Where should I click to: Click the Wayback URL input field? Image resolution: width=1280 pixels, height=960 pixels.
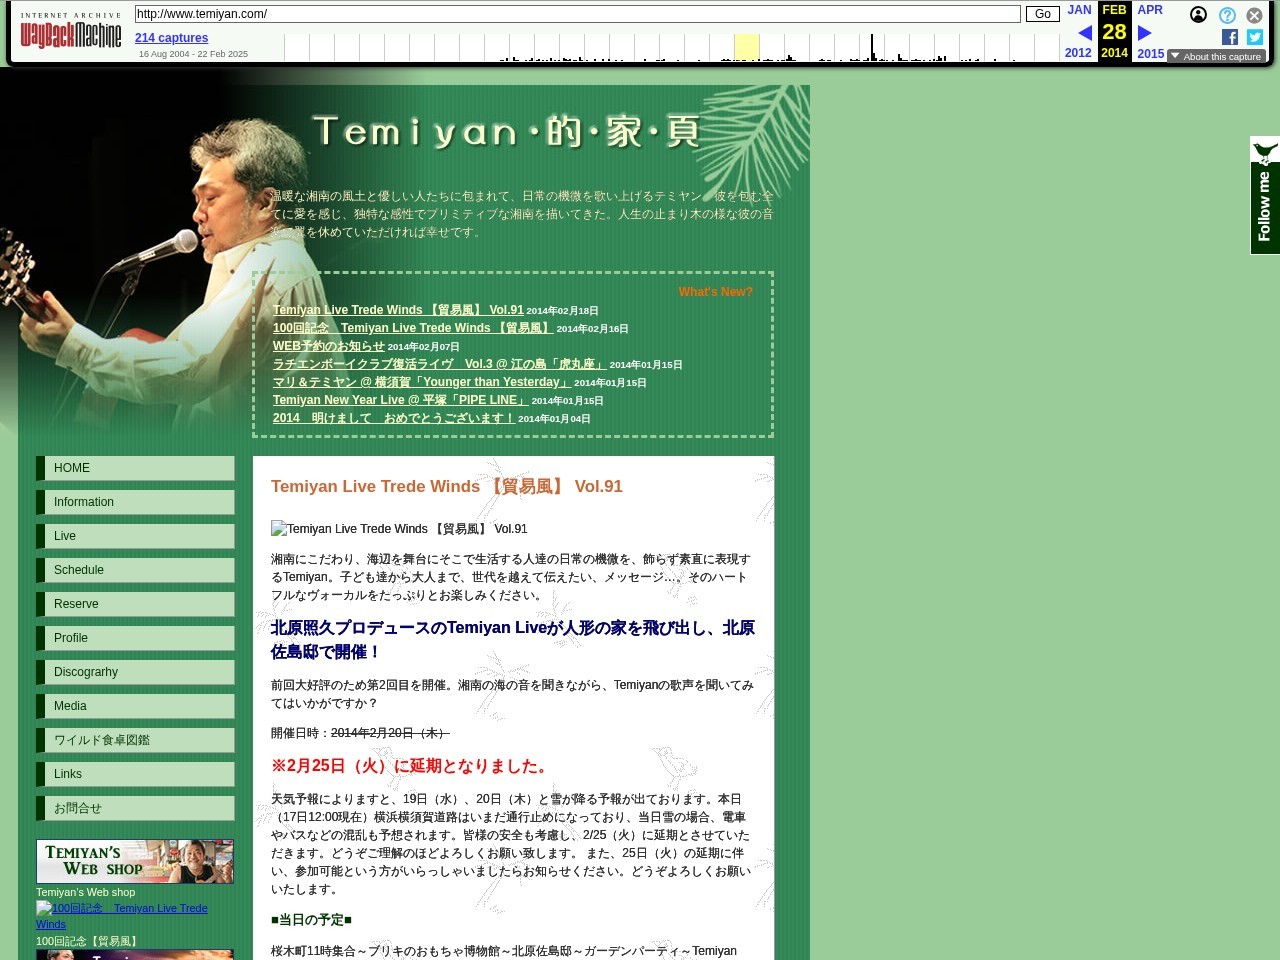point(577,14)
